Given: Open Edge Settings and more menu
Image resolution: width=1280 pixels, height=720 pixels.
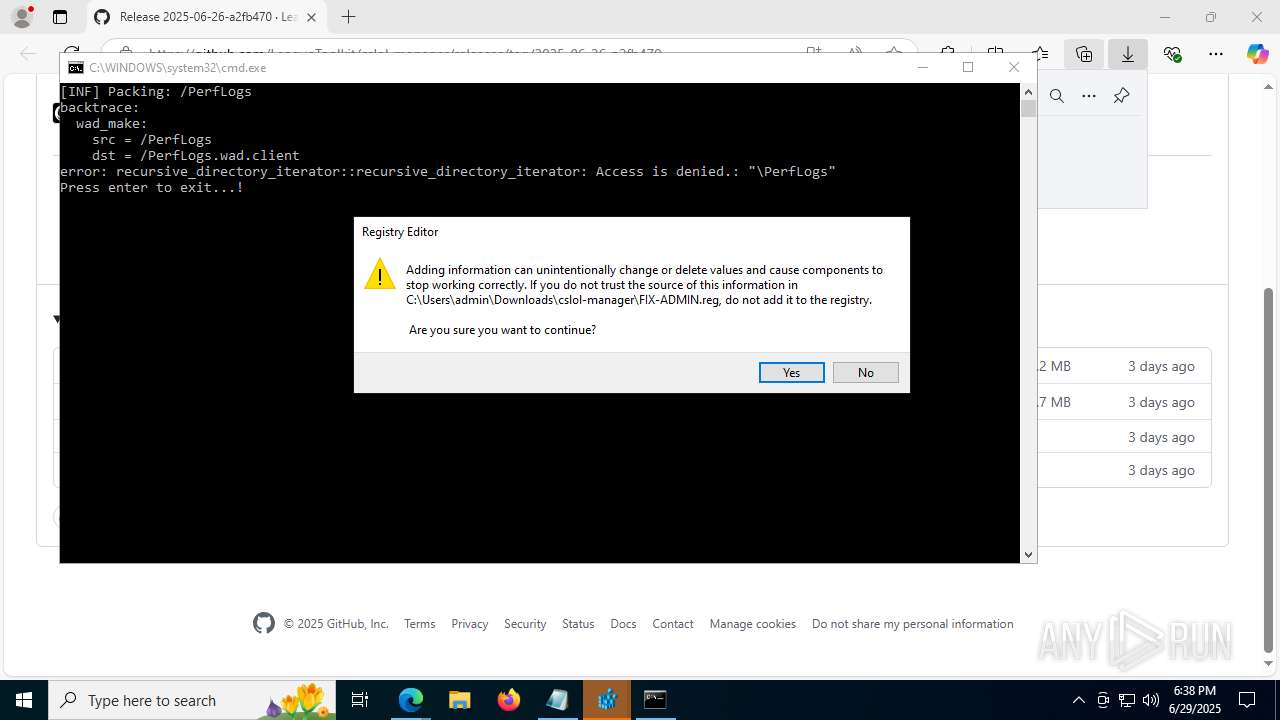Looking at the screenshot, I should click(x=1216, y=54).
